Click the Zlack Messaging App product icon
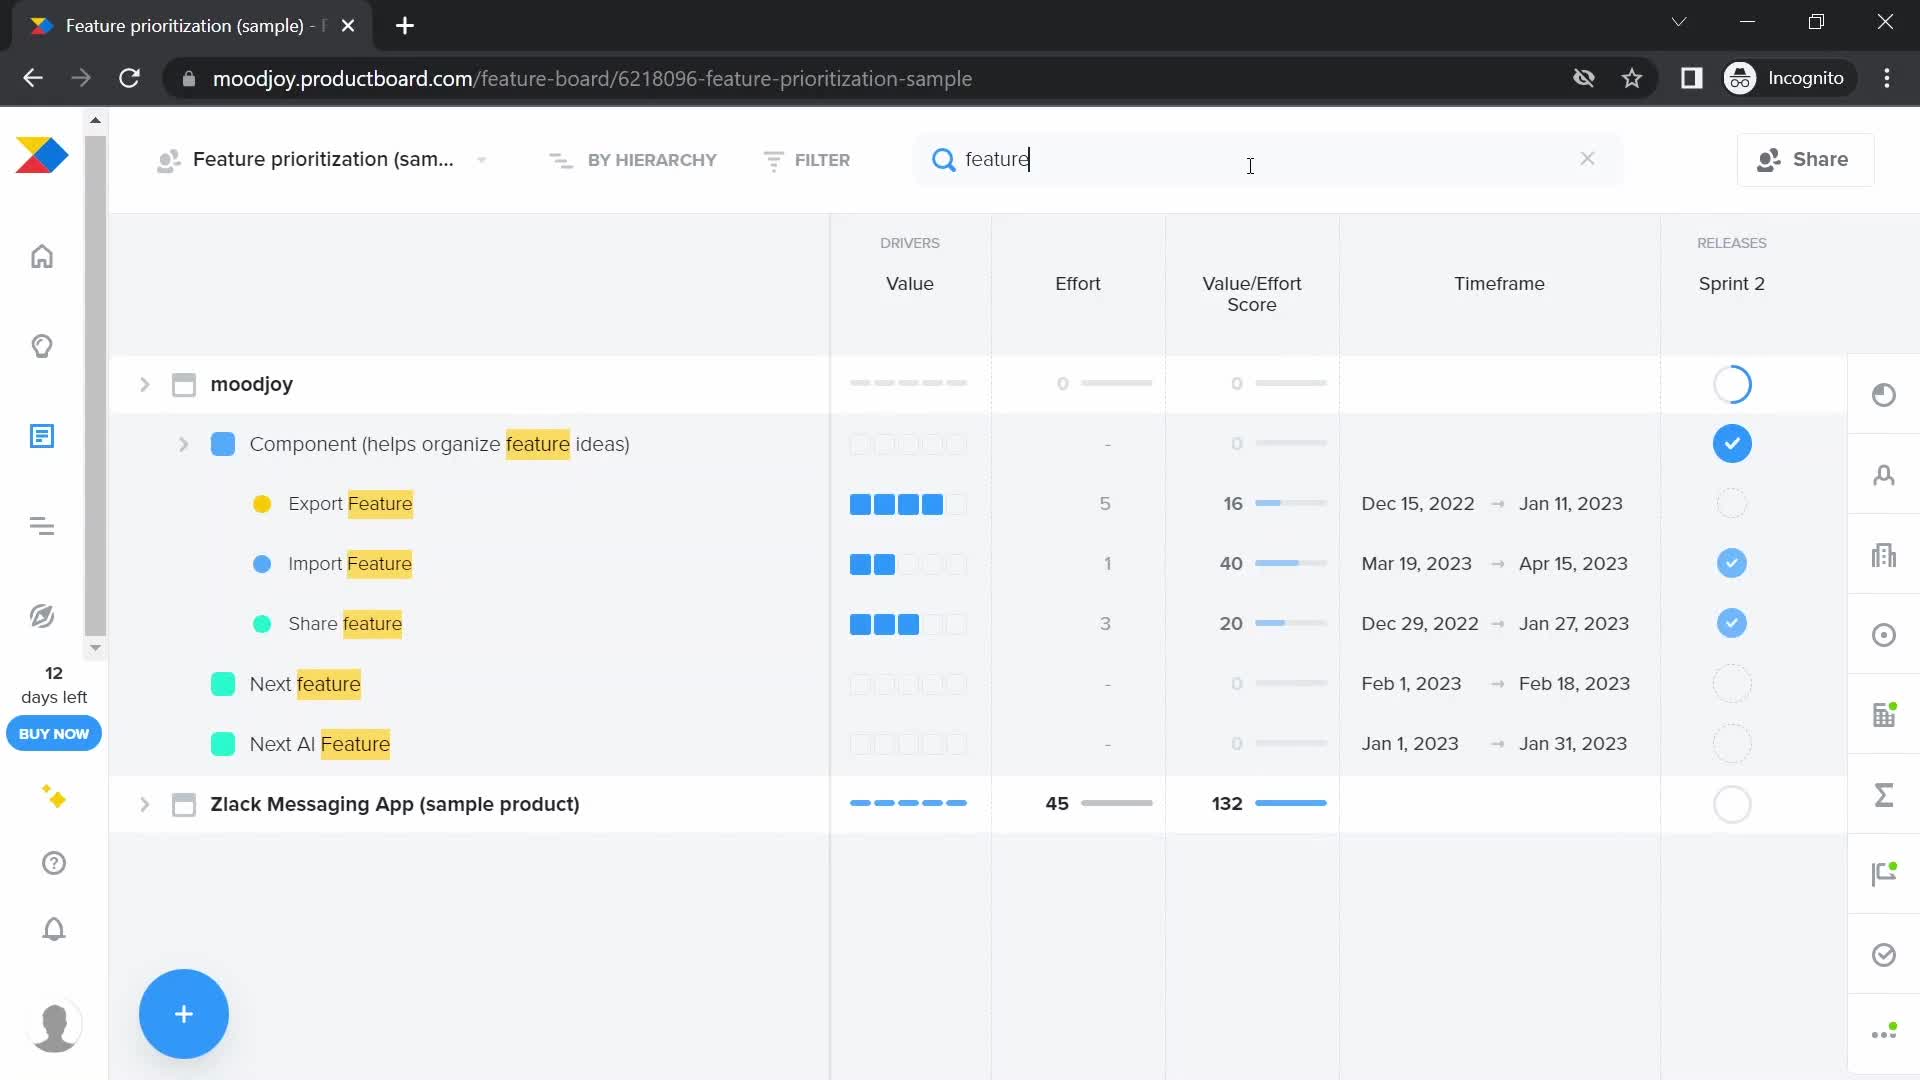Image resolution: width=1920 pixels, height=1080 pixels. click(184, 805)
